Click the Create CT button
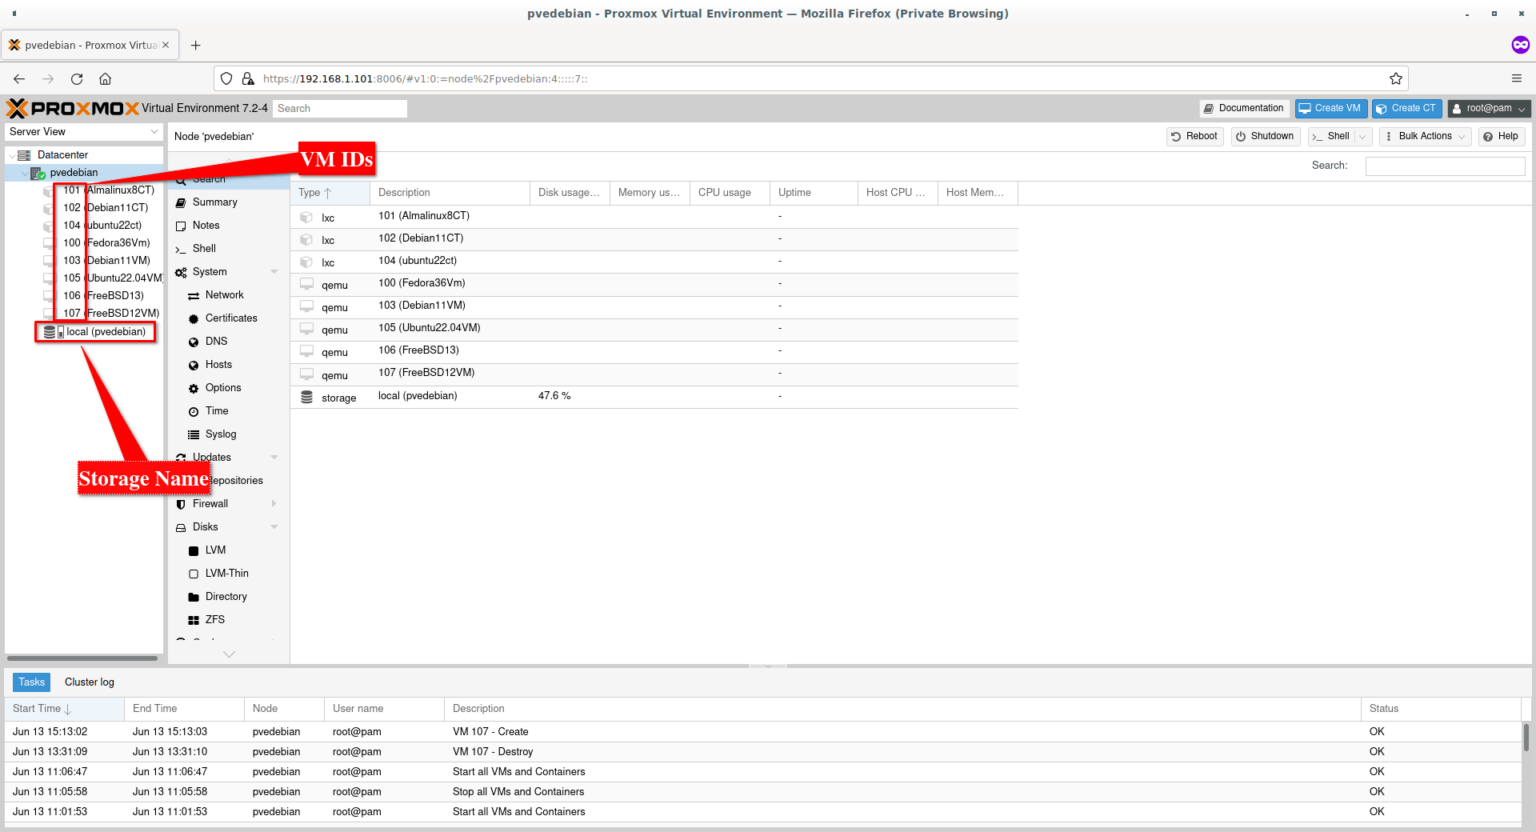The image size is (1536, 832). coord(1406,108)
